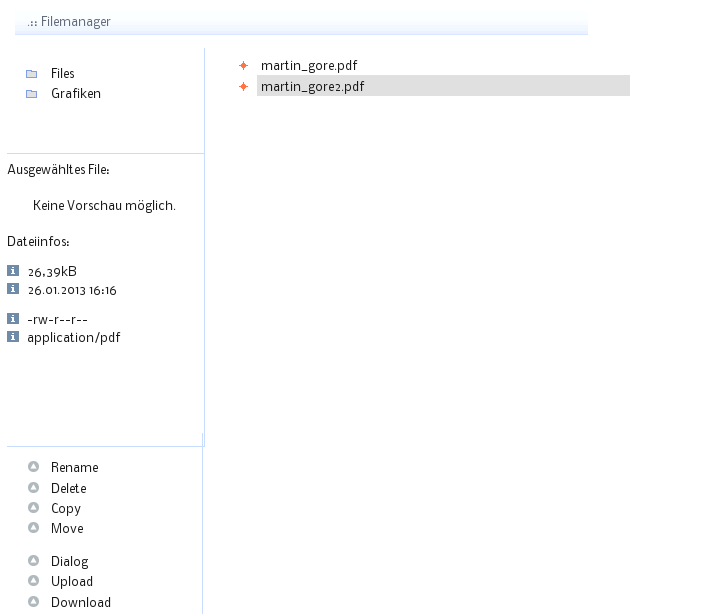
Task: Click the info icon beside 26,39kB
Action: coord(13,271)
